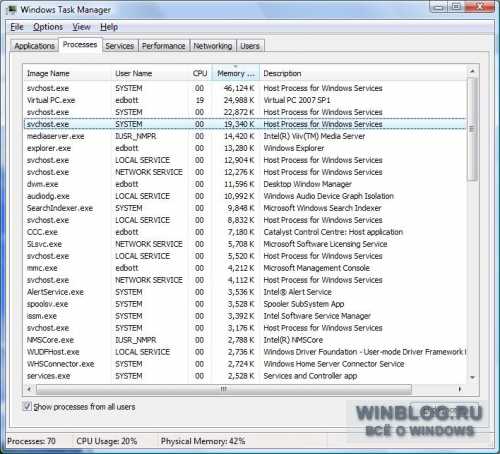Select the explorer.exe process
Image resolution: width=500 pixels, height=454 pixels.
pyautogui.click(x=245, y=148)
